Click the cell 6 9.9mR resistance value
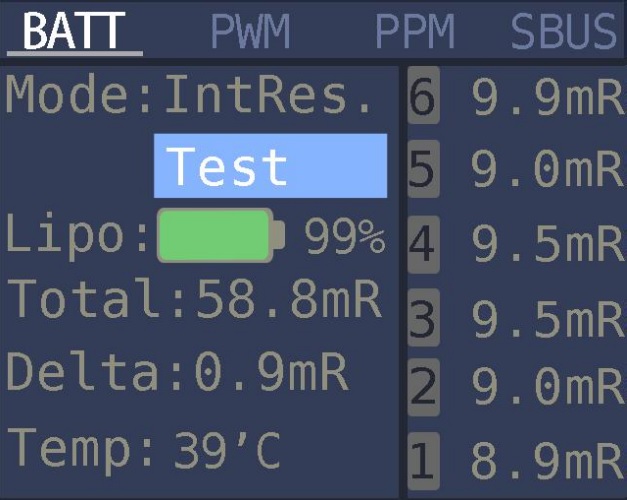The image size is (627, 500). [x=548, y=97]
